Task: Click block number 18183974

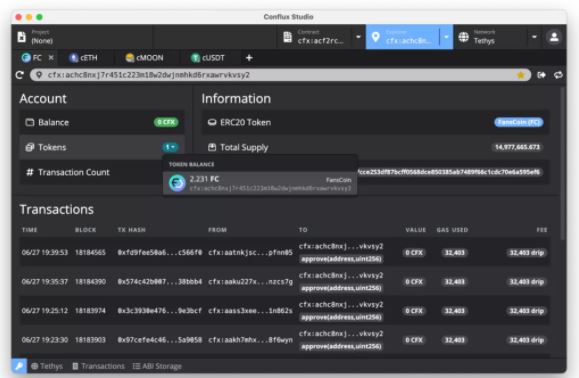Action: (x=90, y=311)
